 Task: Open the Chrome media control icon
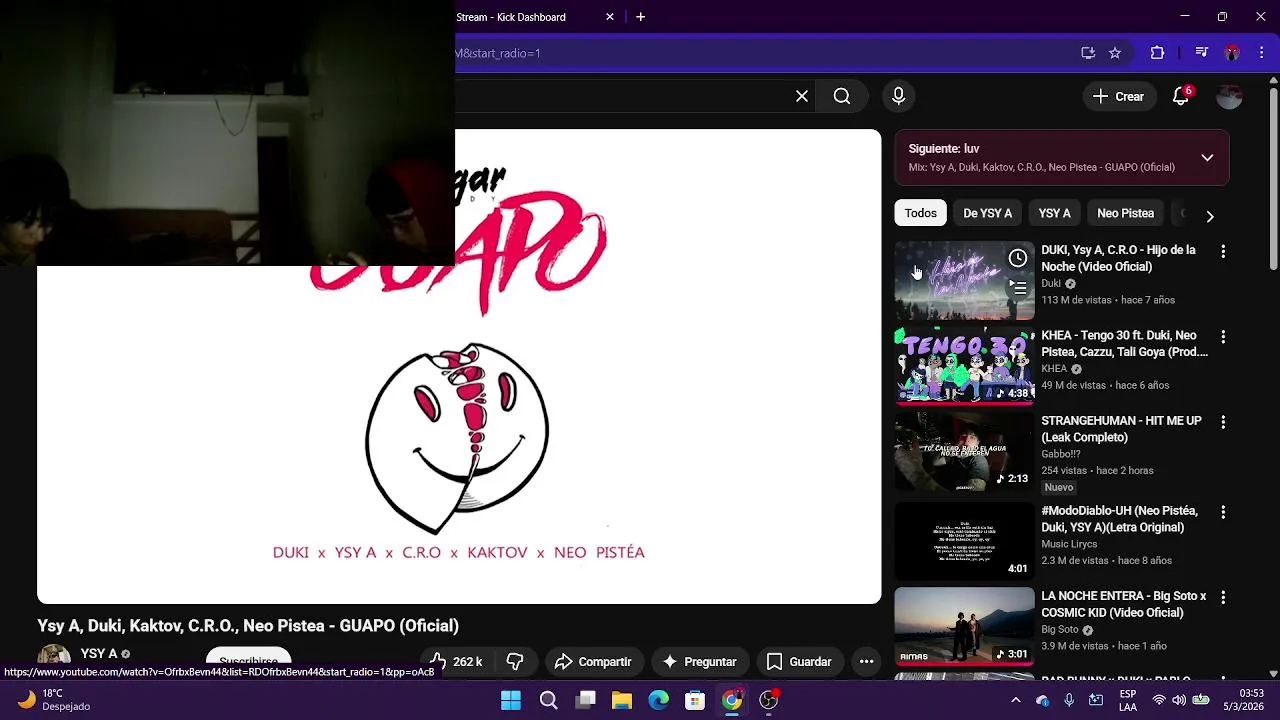click(x=1202, y=53)
